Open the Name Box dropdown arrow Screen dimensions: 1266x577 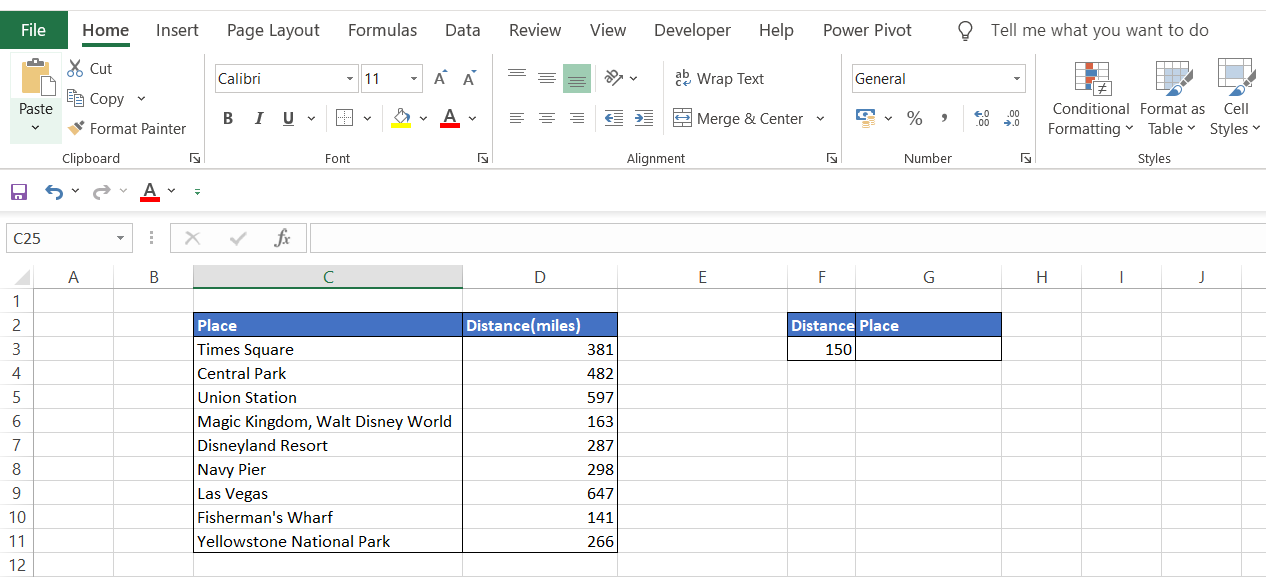120,238
